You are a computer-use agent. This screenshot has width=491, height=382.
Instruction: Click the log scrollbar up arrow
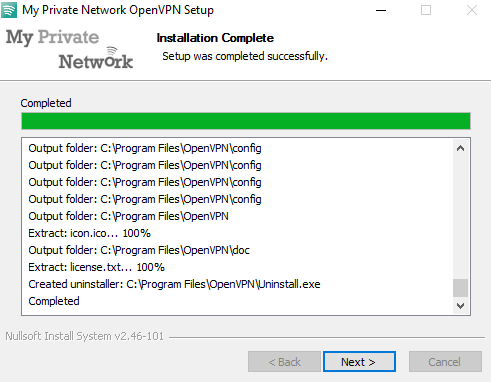(x=460, y=148)
